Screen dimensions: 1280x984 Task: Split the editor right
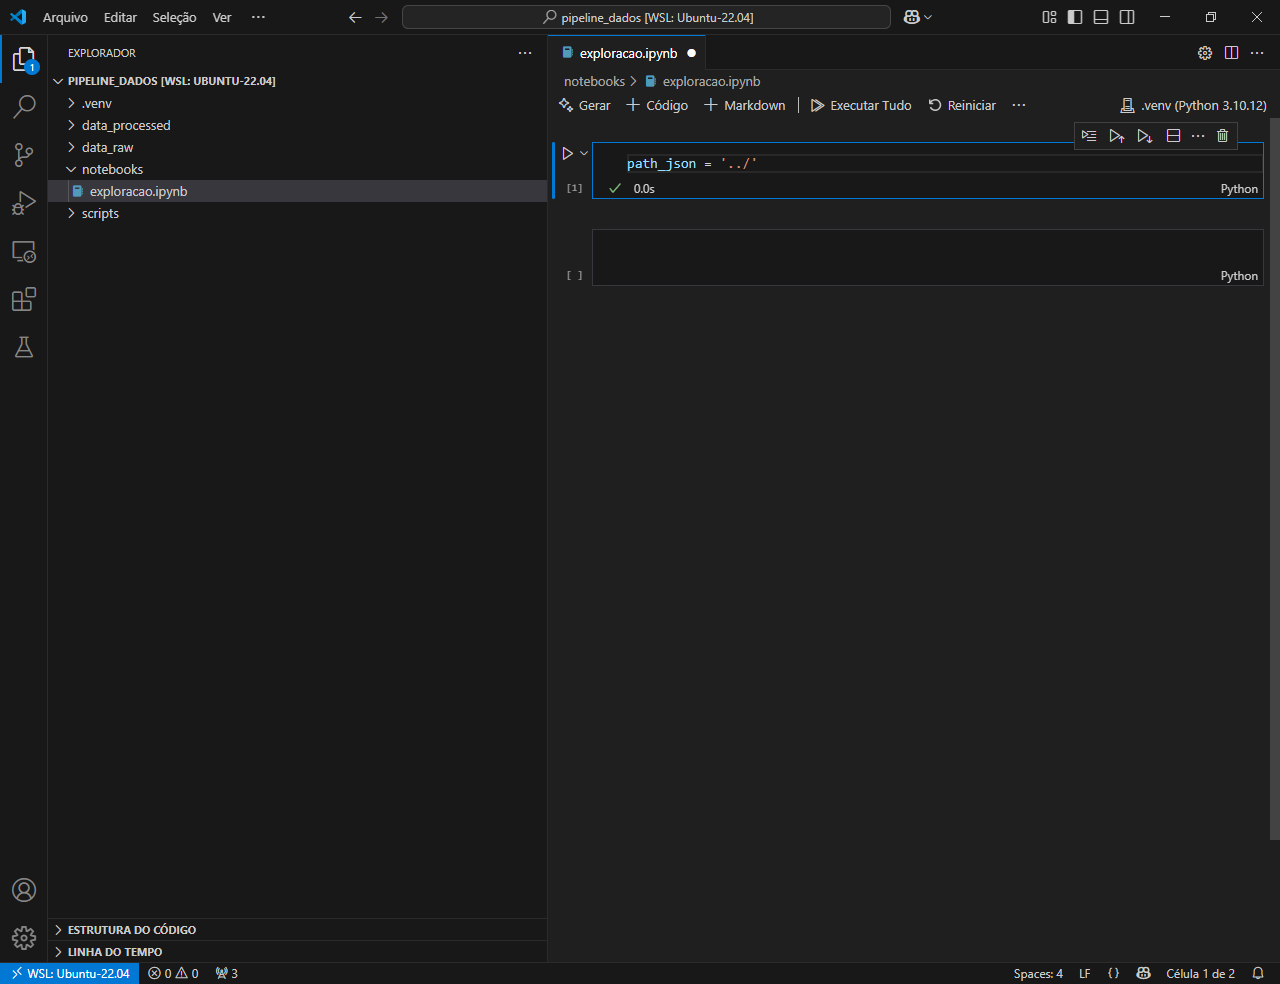tap(1231, 53)
